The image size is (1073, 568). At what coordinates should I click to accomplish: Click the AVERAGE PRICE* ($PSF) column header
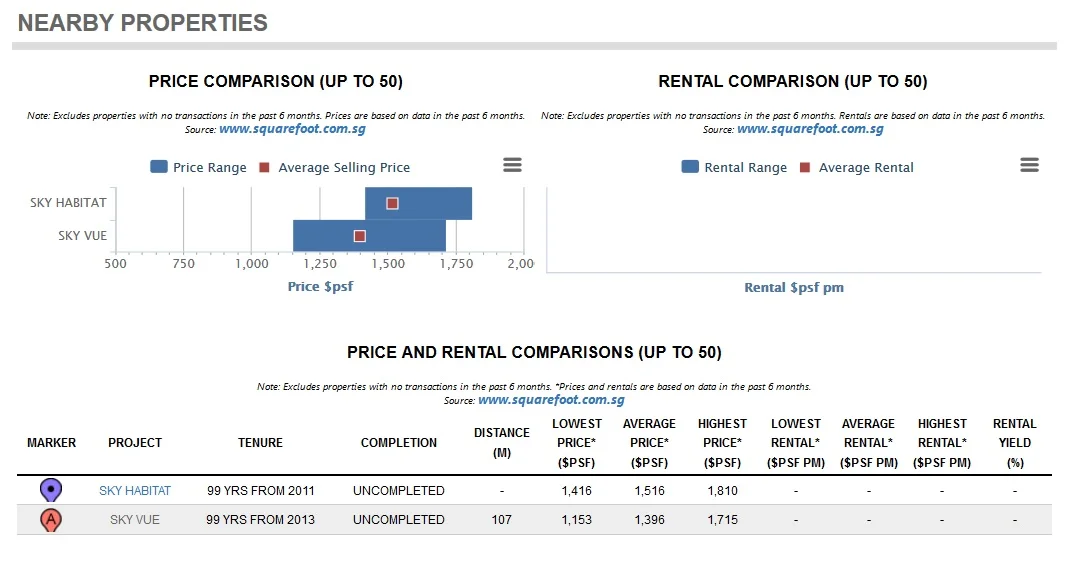click(649, 443)
